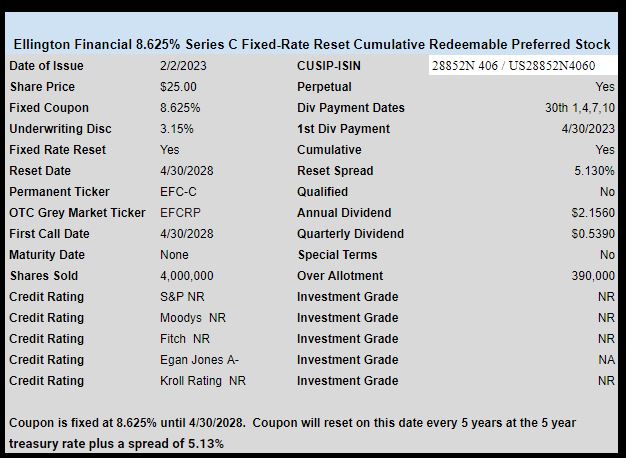626x458 pixels.
Task: Click the Permanent Ticker value EFC-C
Action: (178, 192)
